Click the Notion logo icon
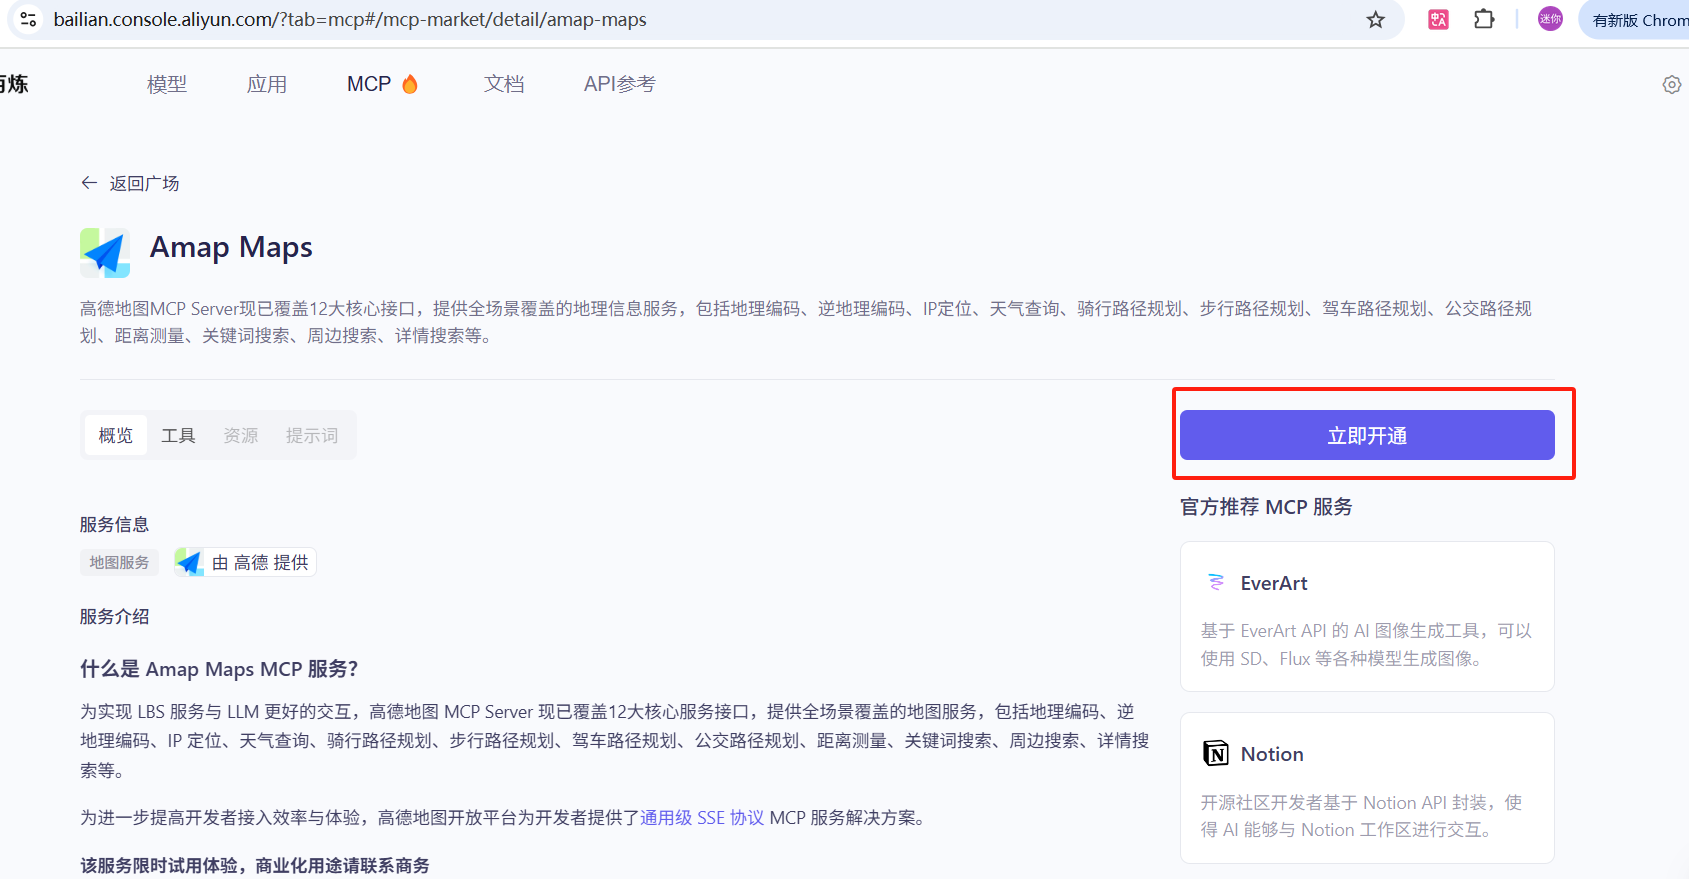 click(x=1216, y=753)
